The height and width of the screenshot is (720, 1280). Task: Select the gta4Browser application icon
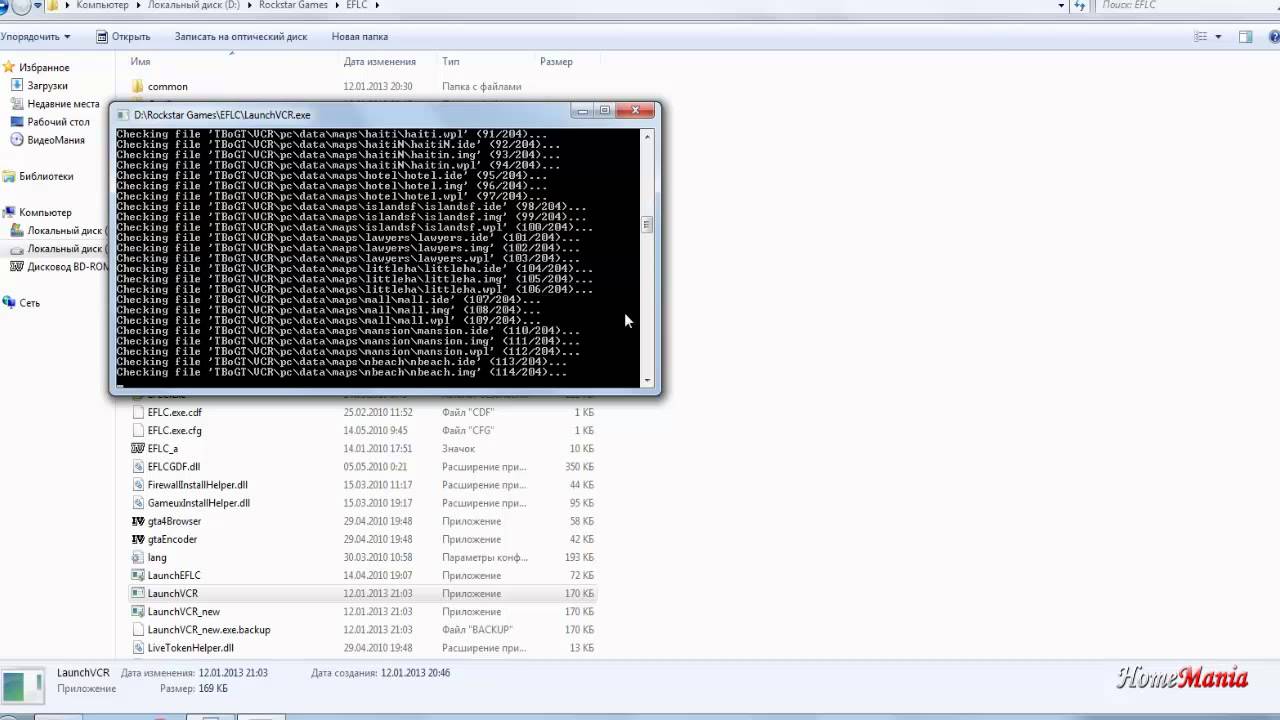[x=138, y=521]
